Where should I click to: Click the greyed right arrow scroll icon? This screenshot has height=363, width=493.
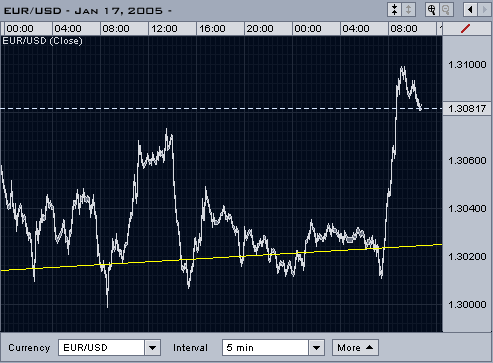484,10
